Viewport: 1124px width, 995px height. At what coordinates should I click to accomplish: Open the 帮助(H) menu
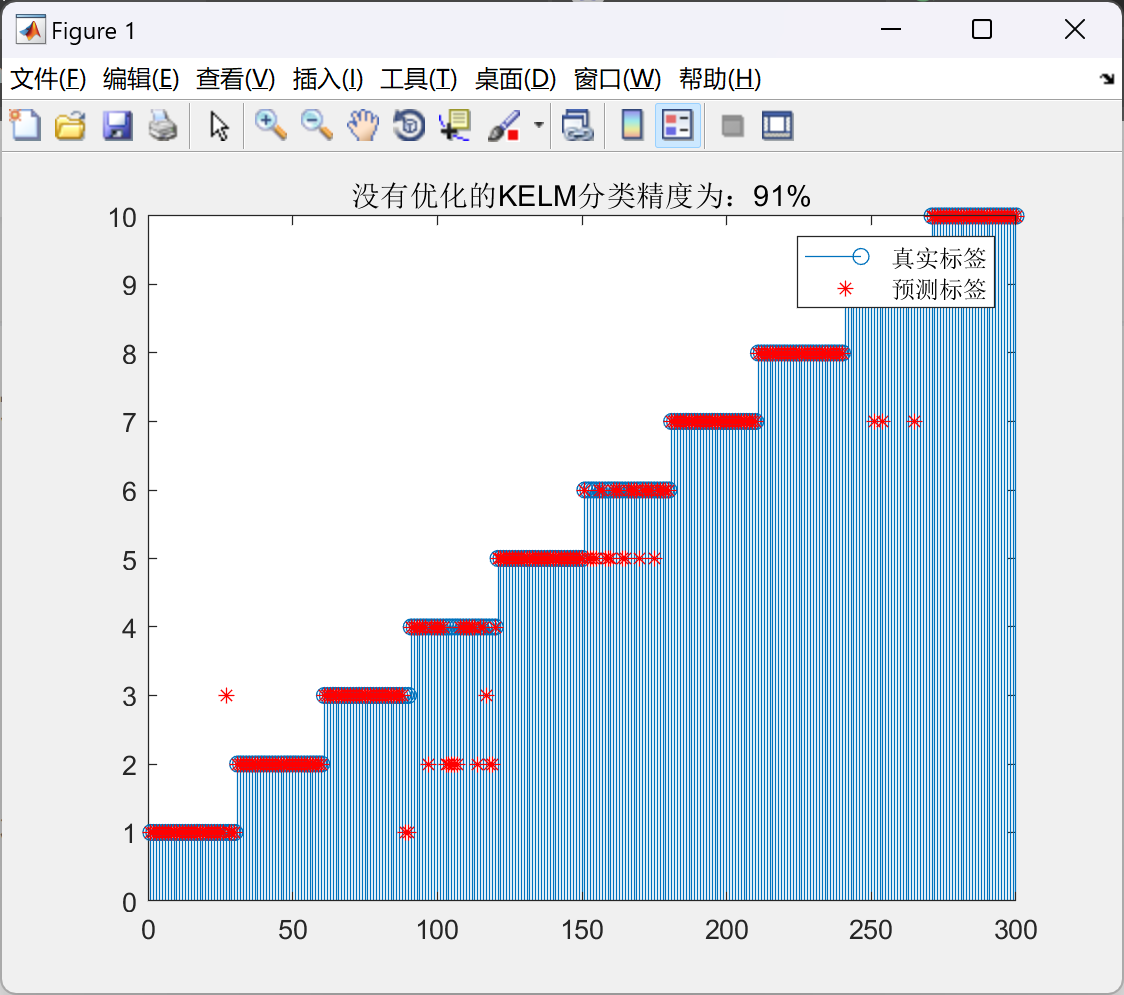(720, 79)
